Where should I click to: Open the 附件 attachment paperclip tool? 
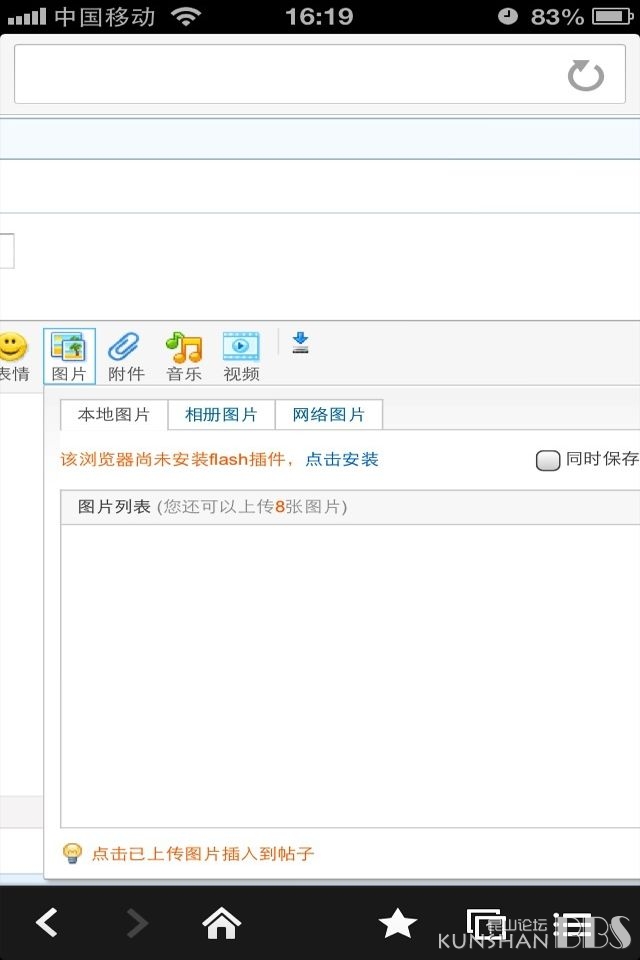point(126,357)
